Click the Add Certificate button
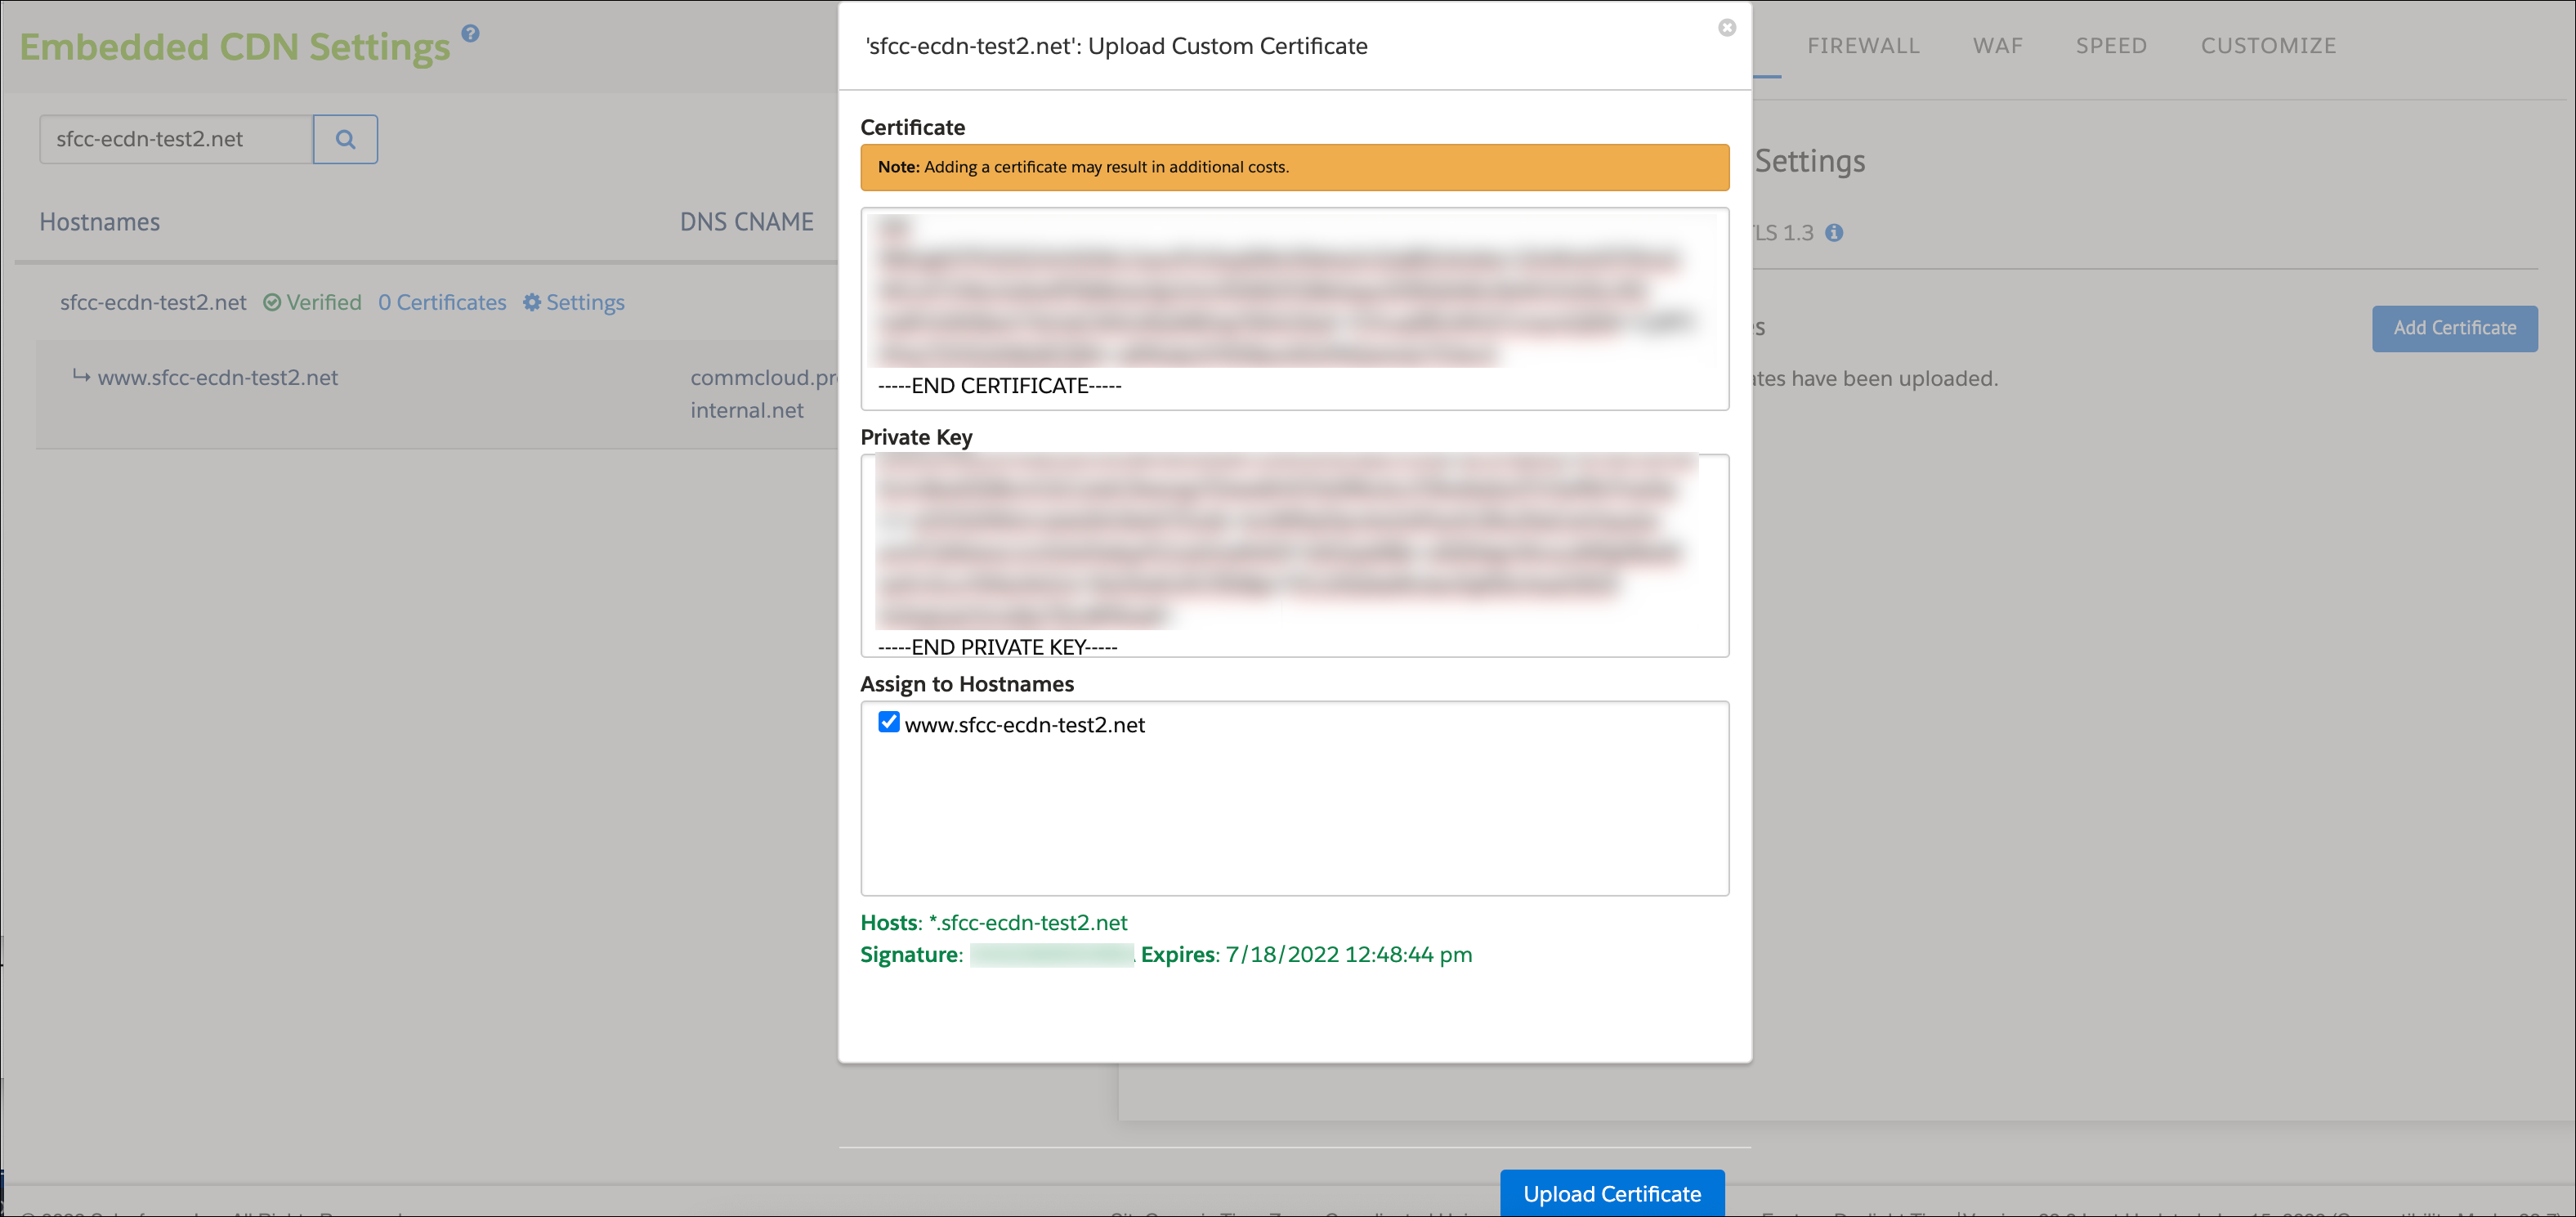 point(2455,328)
